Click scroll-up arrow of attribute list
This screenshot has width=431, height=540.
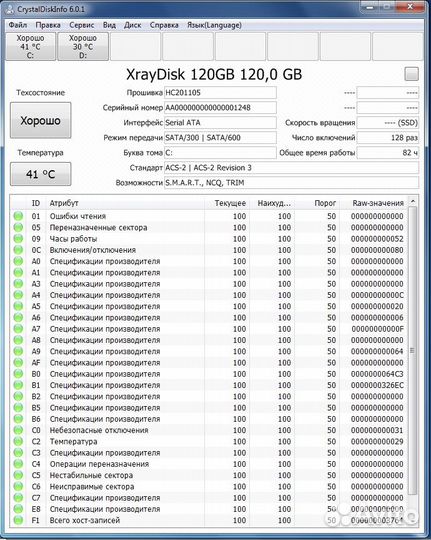(412, 201)
